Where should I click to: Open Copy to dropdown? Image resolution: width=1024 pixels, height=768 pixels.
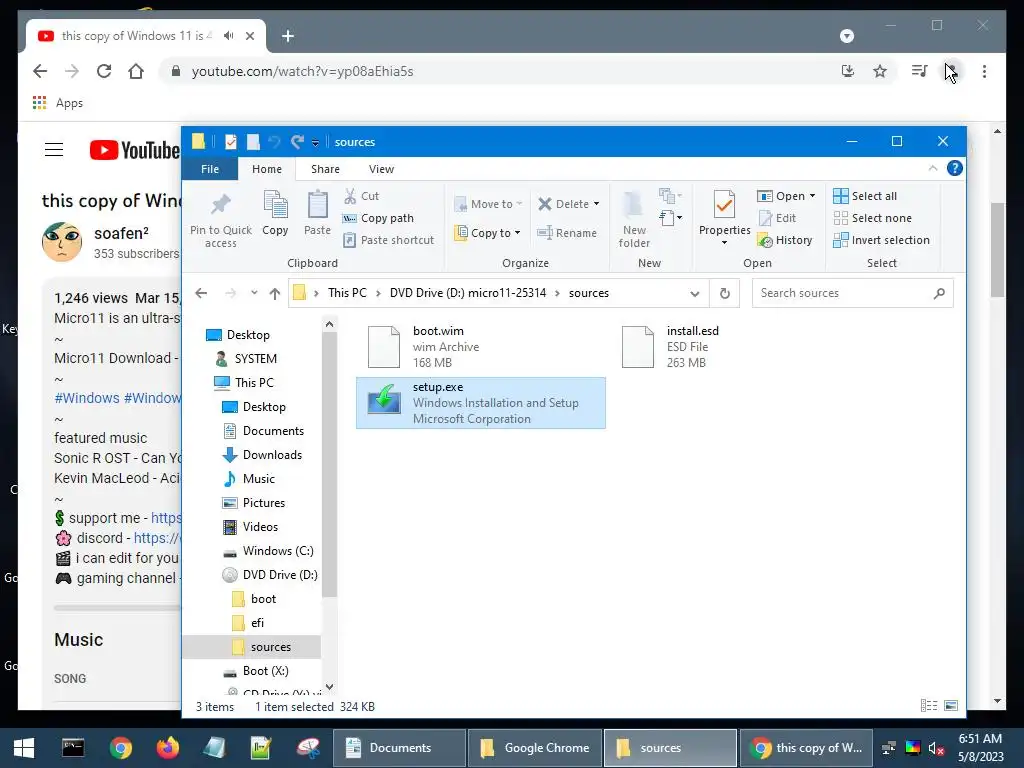487,232
